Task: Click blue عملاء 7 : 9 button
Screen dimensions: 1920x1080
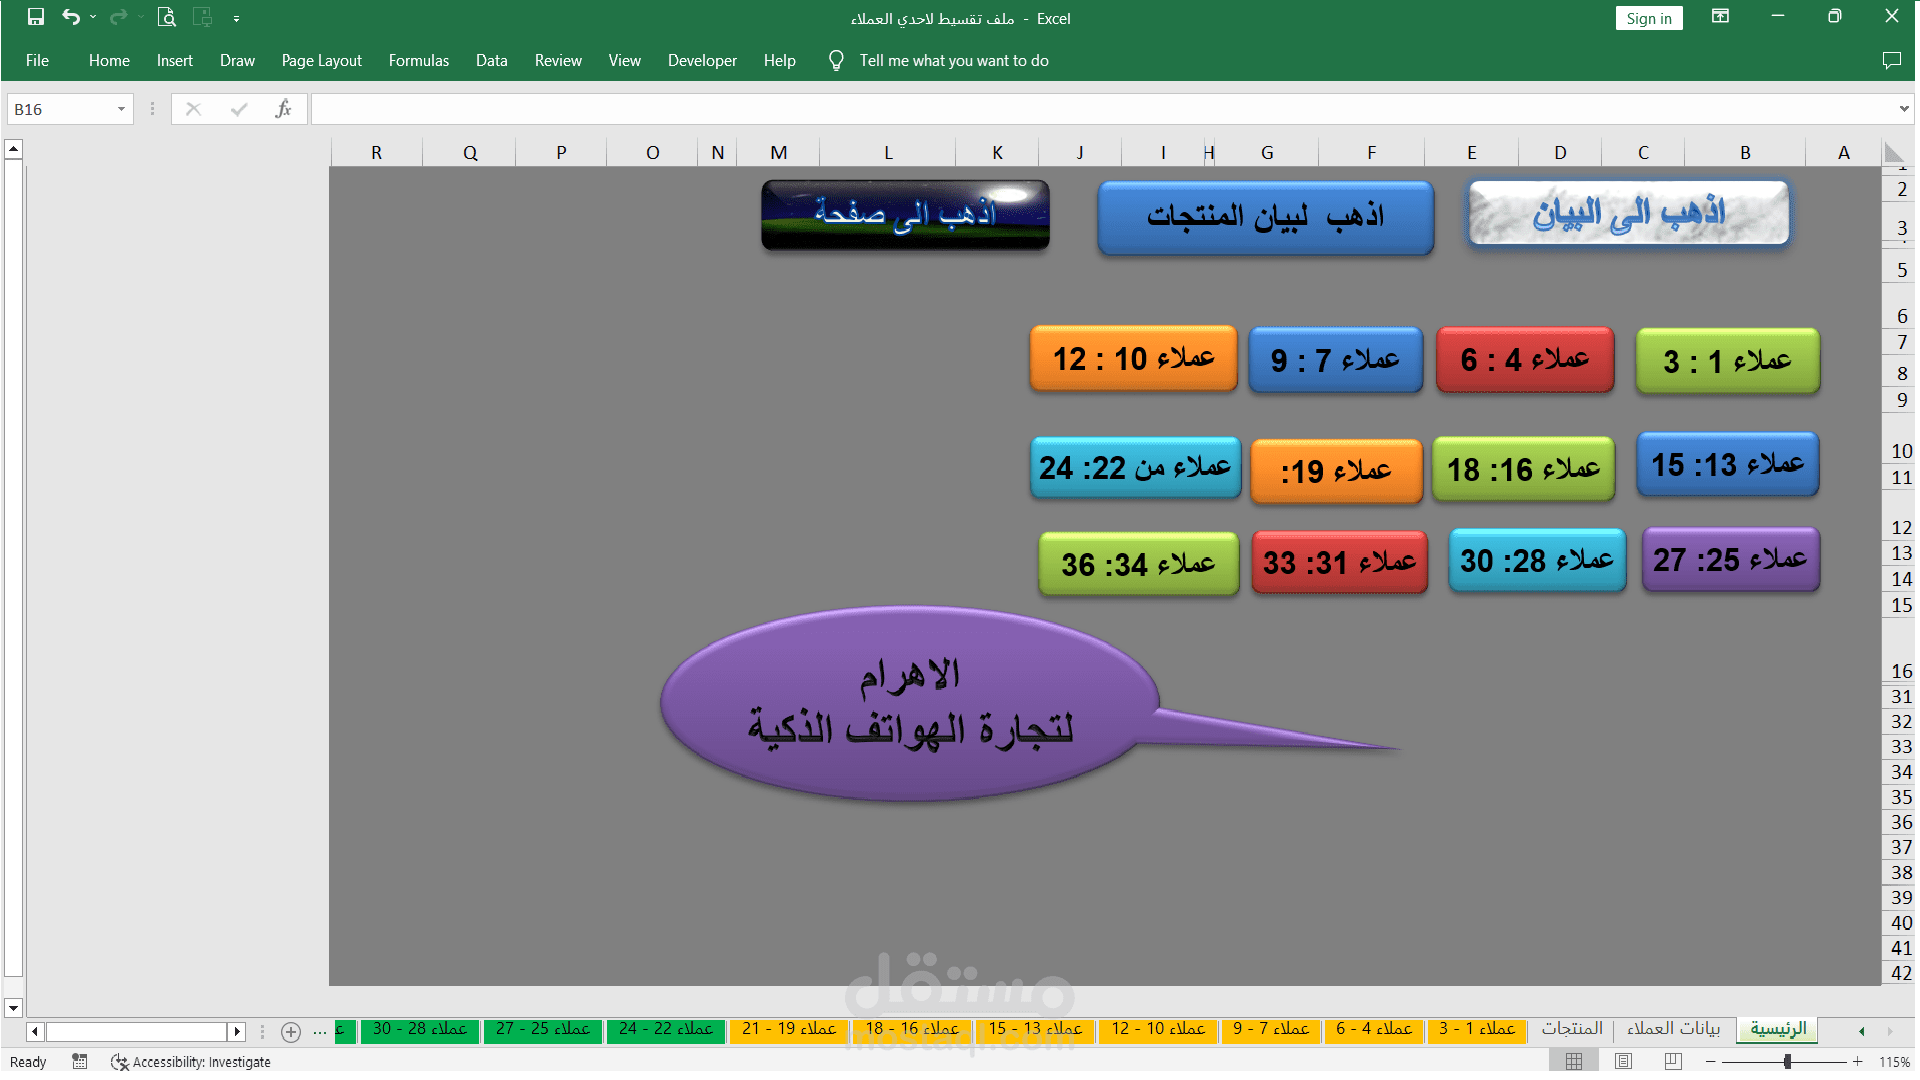Action: 1335,359
